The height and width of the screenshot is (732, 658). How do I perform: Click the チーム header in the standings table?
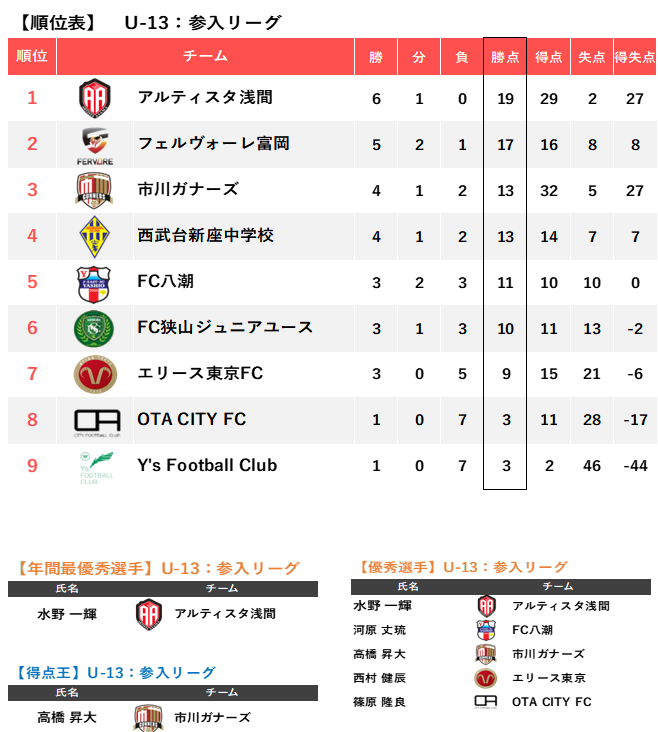(205, 57)
